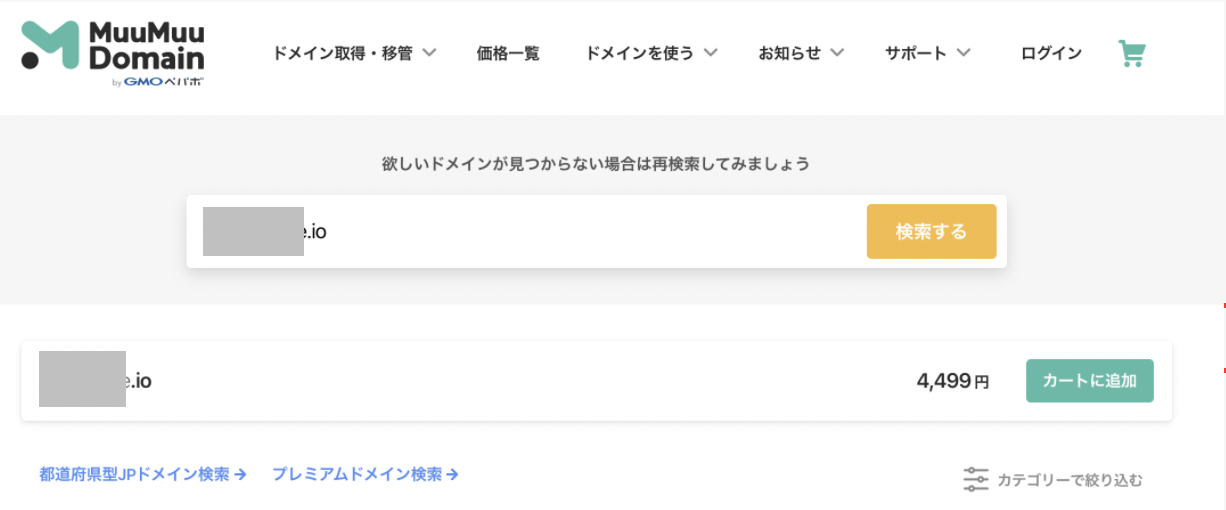Follow the プレミアムドメイン検索 link
The width and height of the screenshot is (1226, 510).
tap(357, 475)
